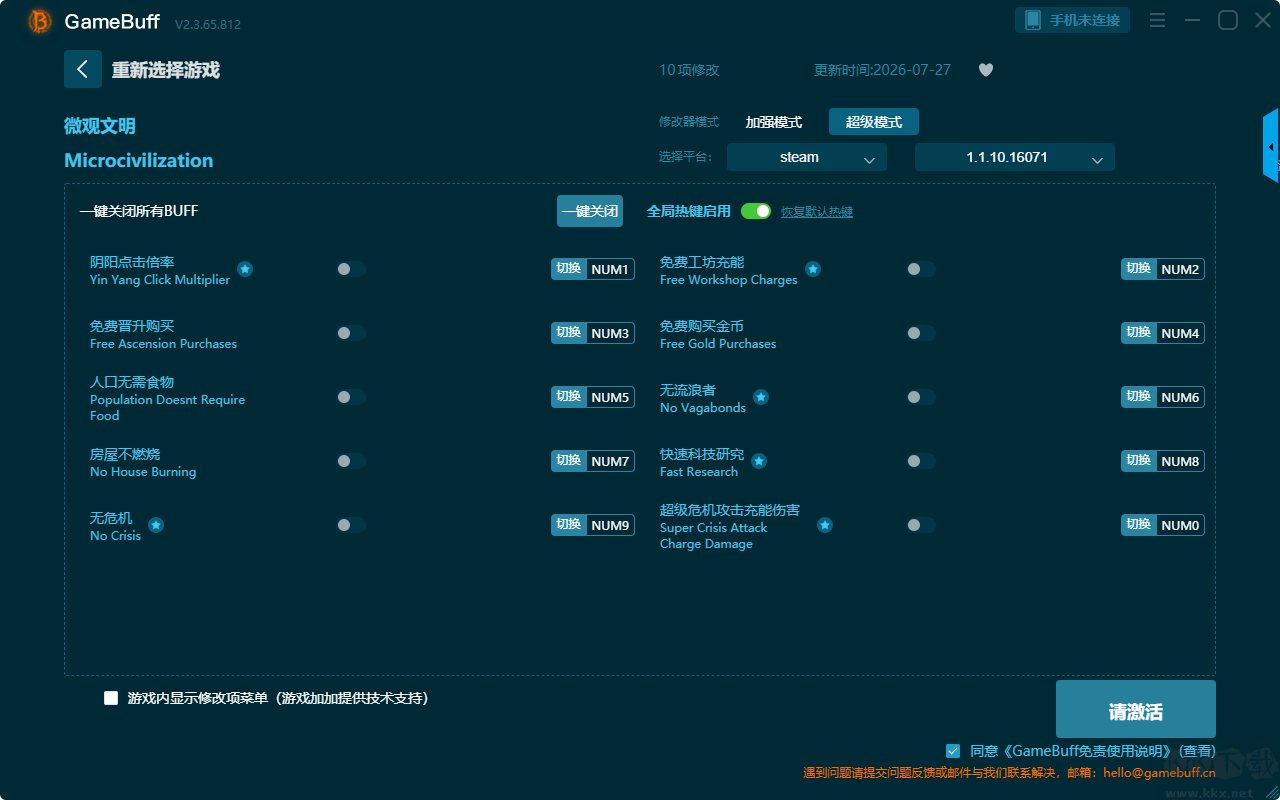Click the 一键关闭 button
This screenshot has height=800, width=1280.
point(590,211)
